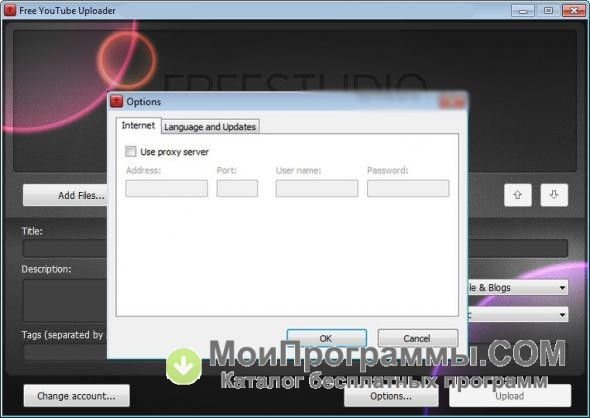The width and height of the screenshot is (590, 418).
Task: Select the Options dialog red title icon
Action: (x=116, y=102)
